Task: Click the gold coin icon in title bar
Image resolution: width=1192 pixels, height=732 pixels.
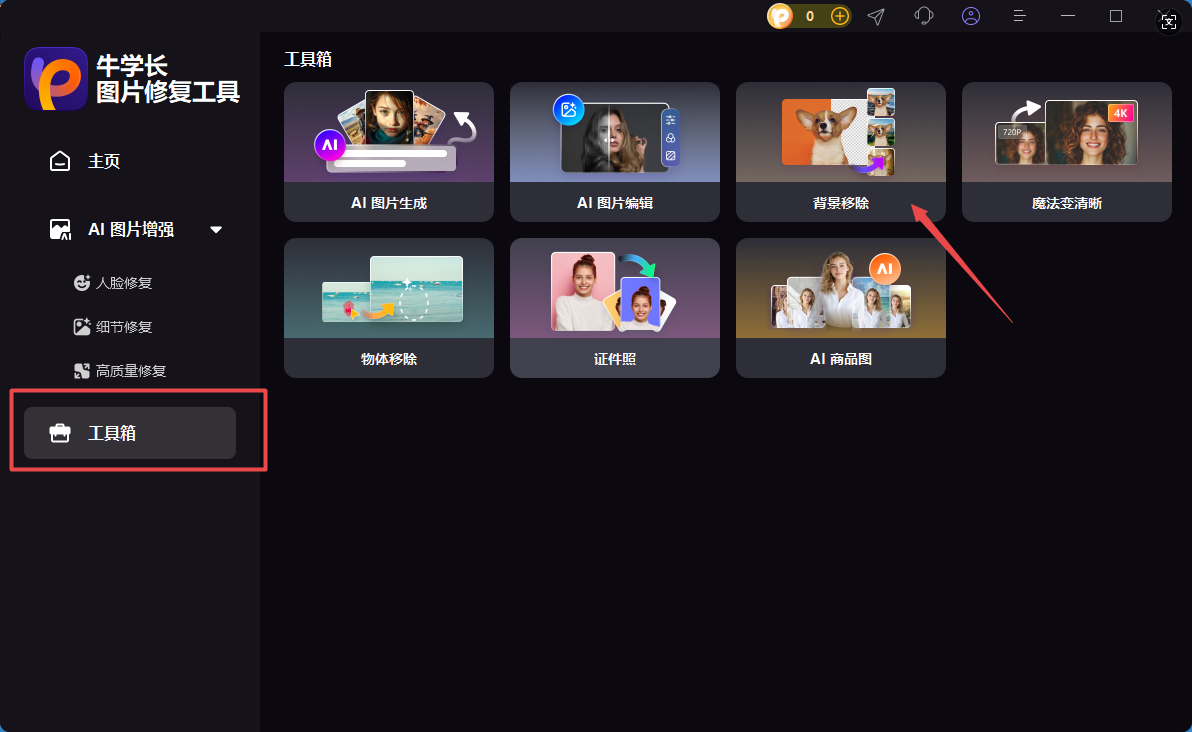Action: tap(780, 16)
